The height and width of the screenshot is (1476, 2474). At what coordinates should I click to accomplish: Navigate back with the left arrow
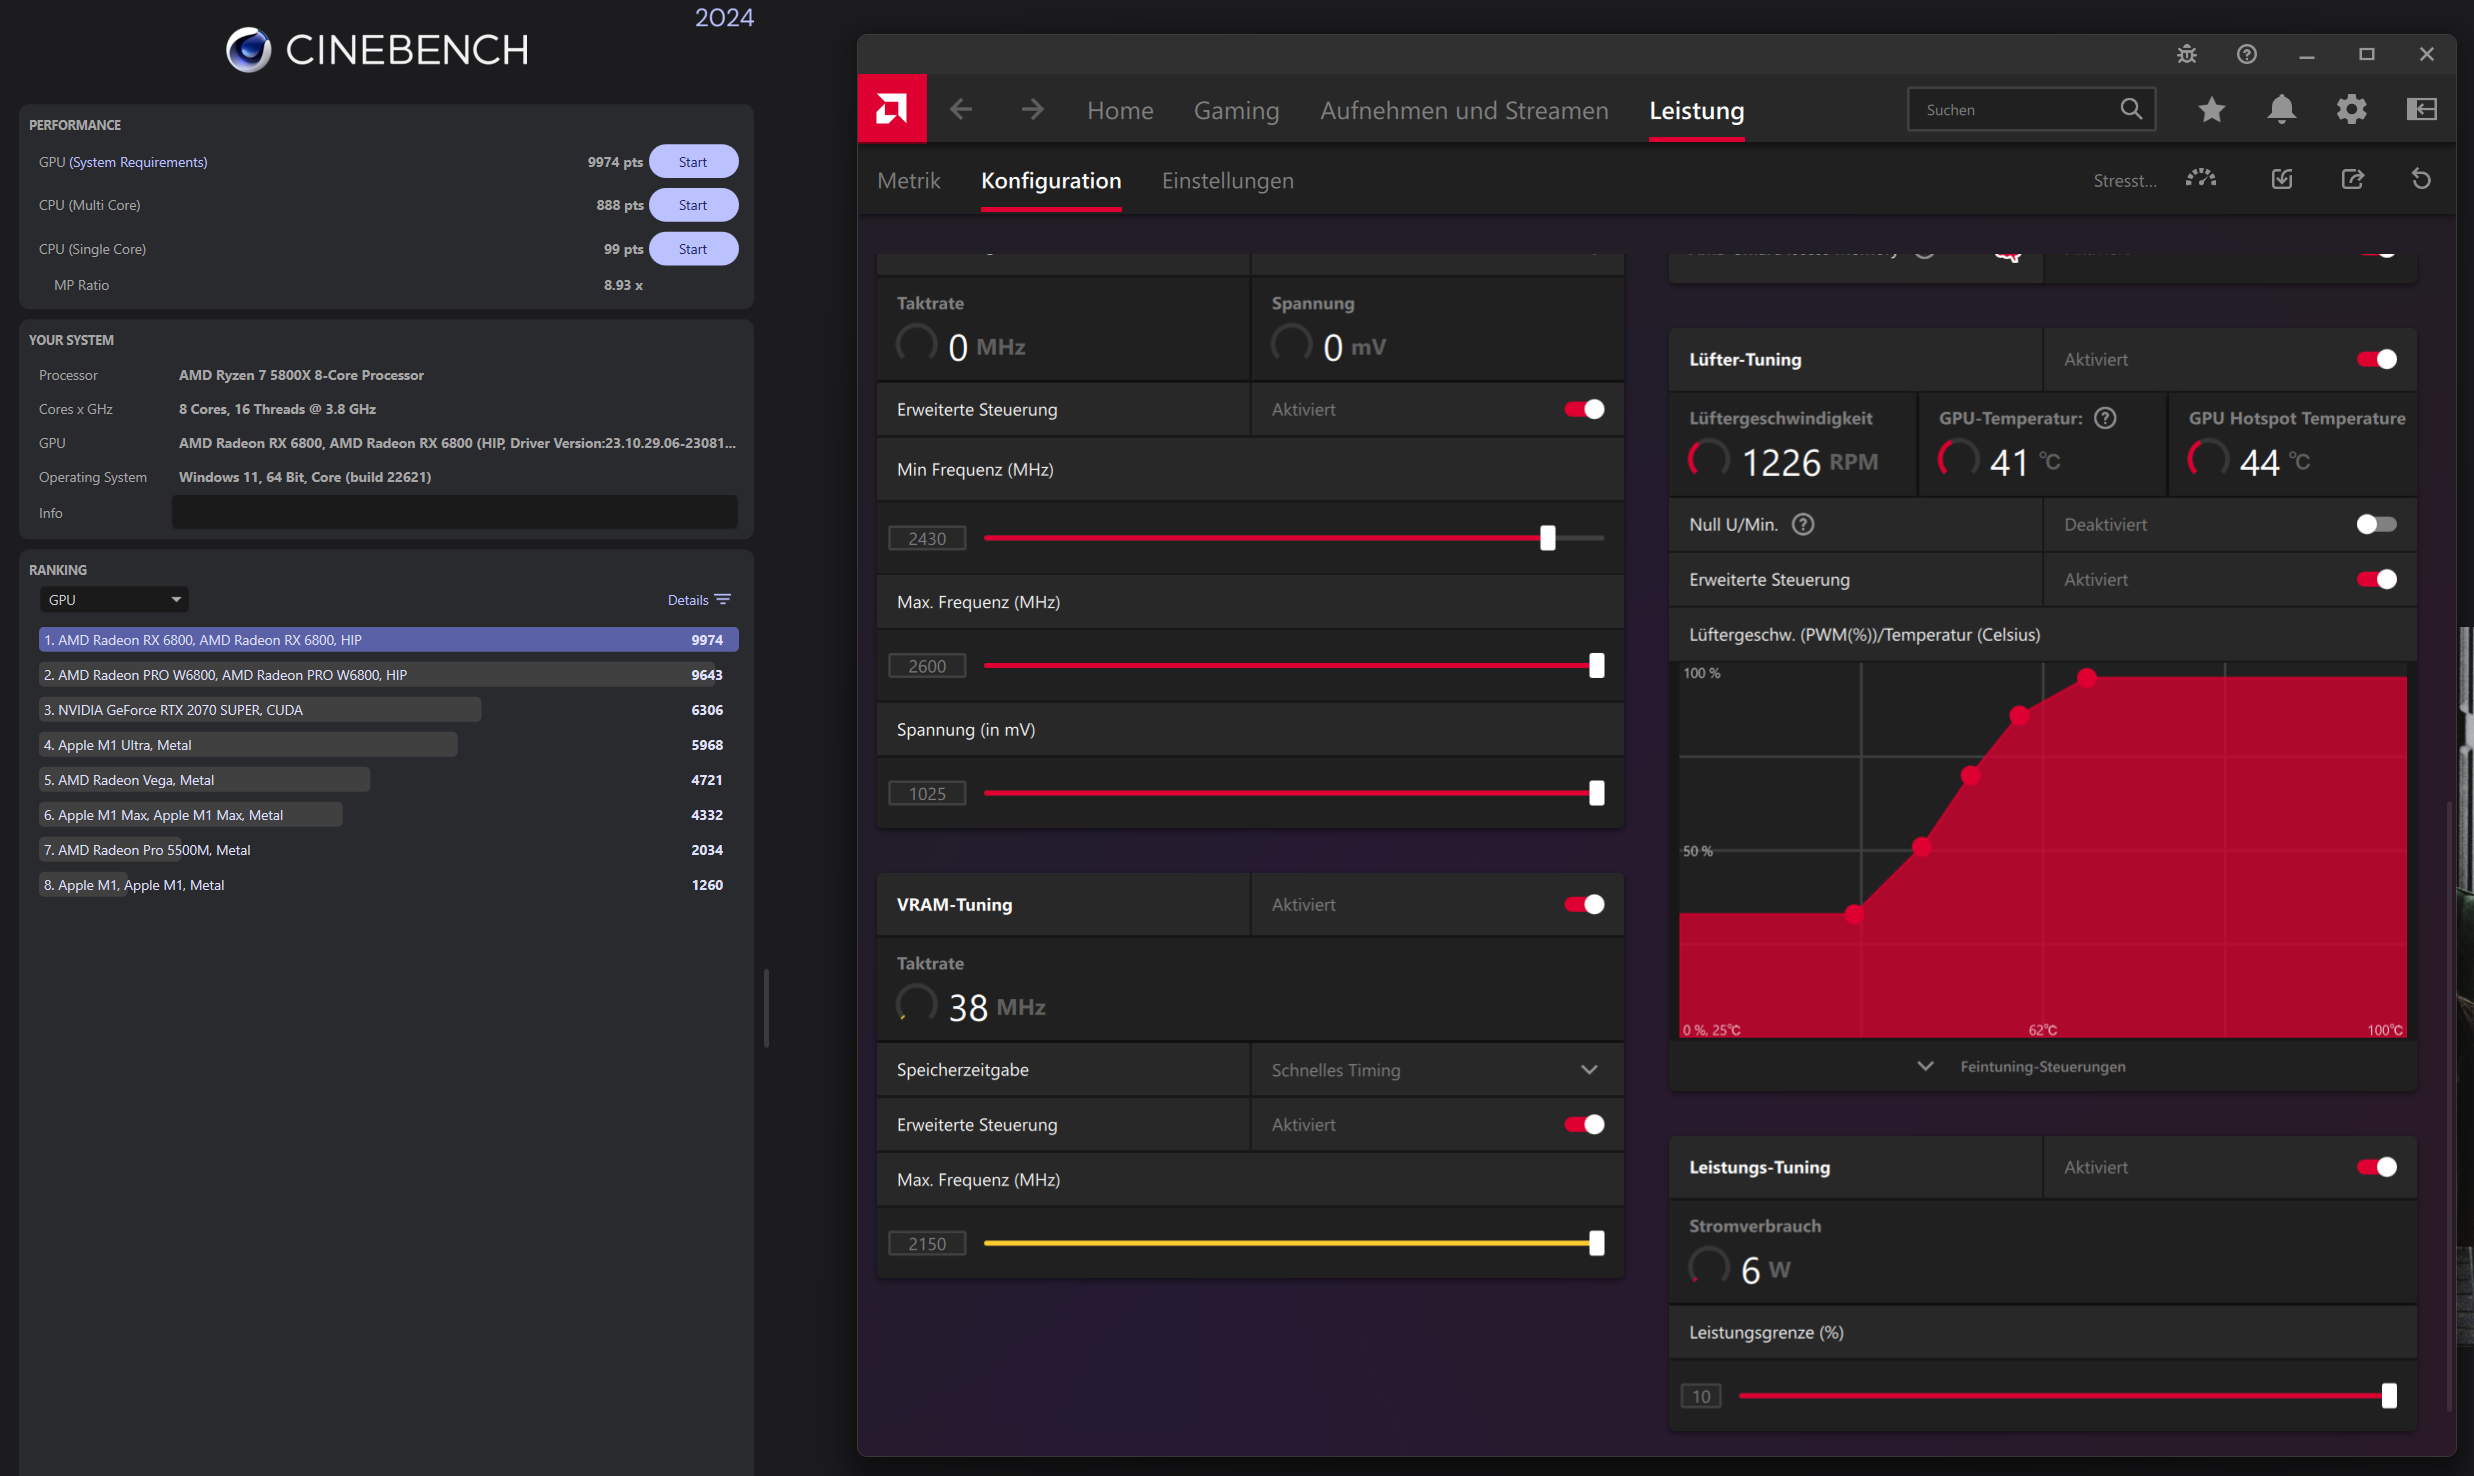(961, 109)
